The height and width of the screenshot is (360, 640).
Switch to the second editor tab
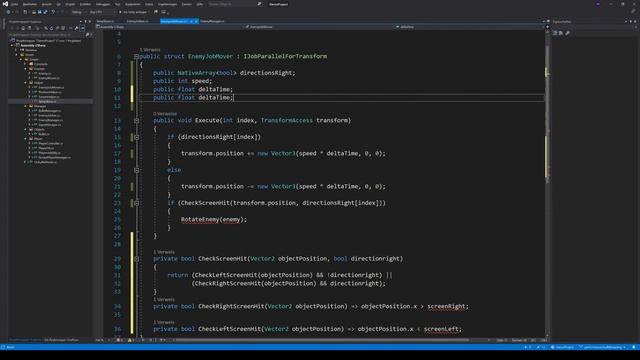pos(138,21)
